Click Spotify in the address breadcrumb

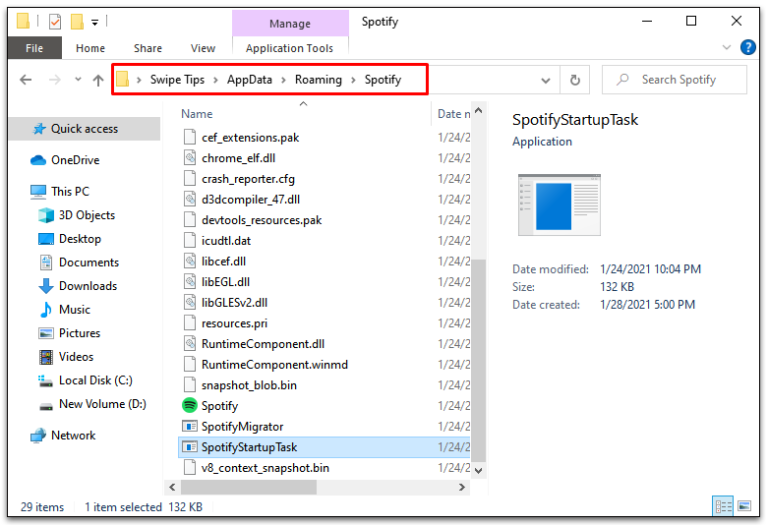coord(383,80)
